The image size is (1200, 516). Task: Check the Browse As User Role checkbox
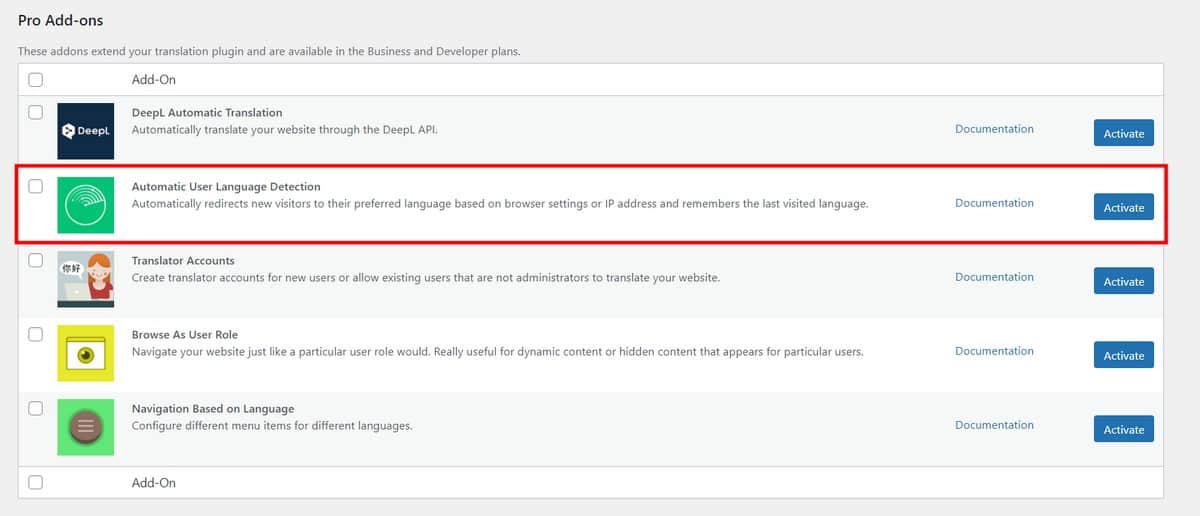[x=36, y=334]
